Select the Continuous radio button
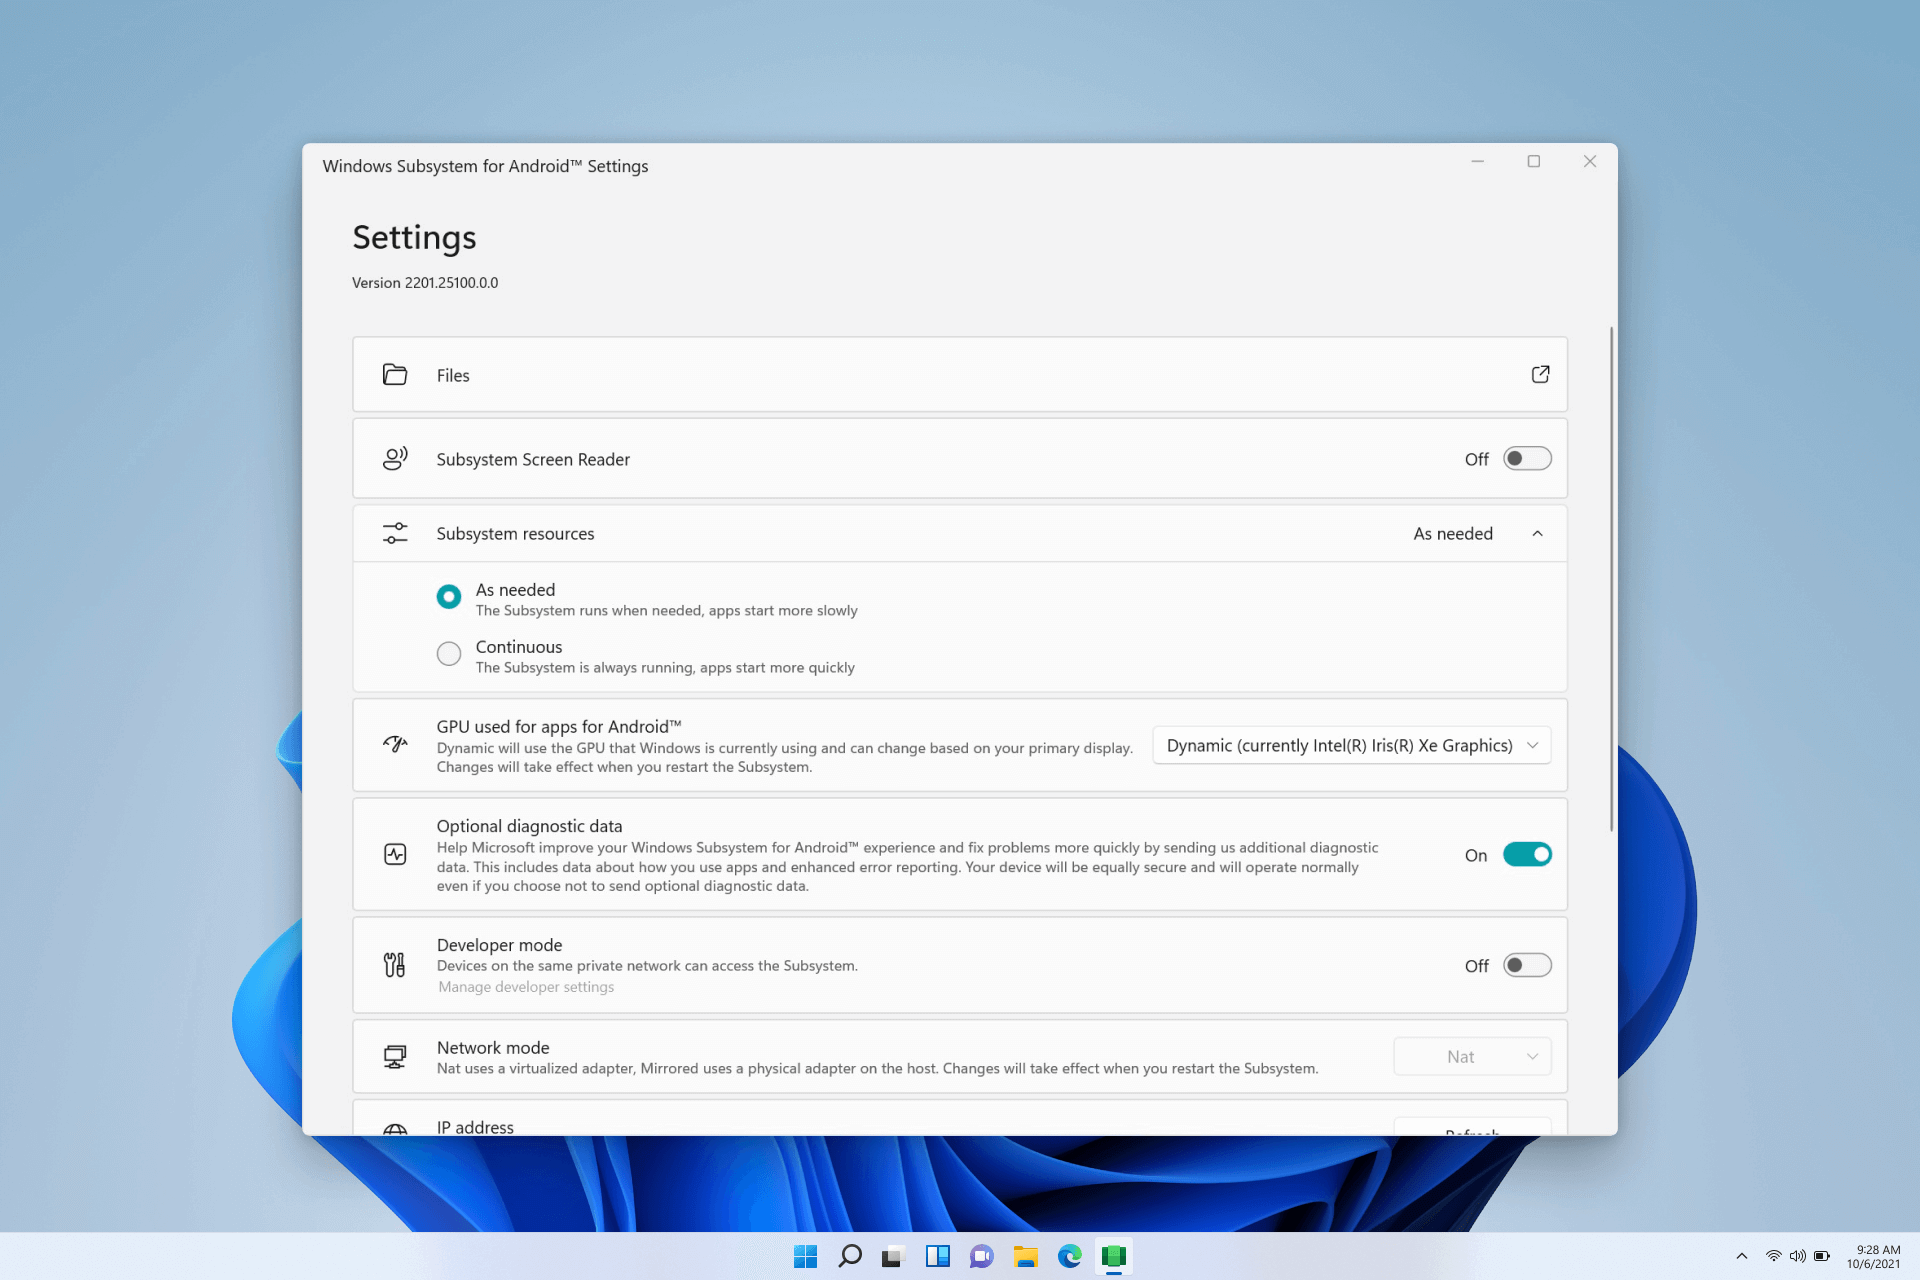This screenshot has width=1920, height=1280. (x=449, y=654)
